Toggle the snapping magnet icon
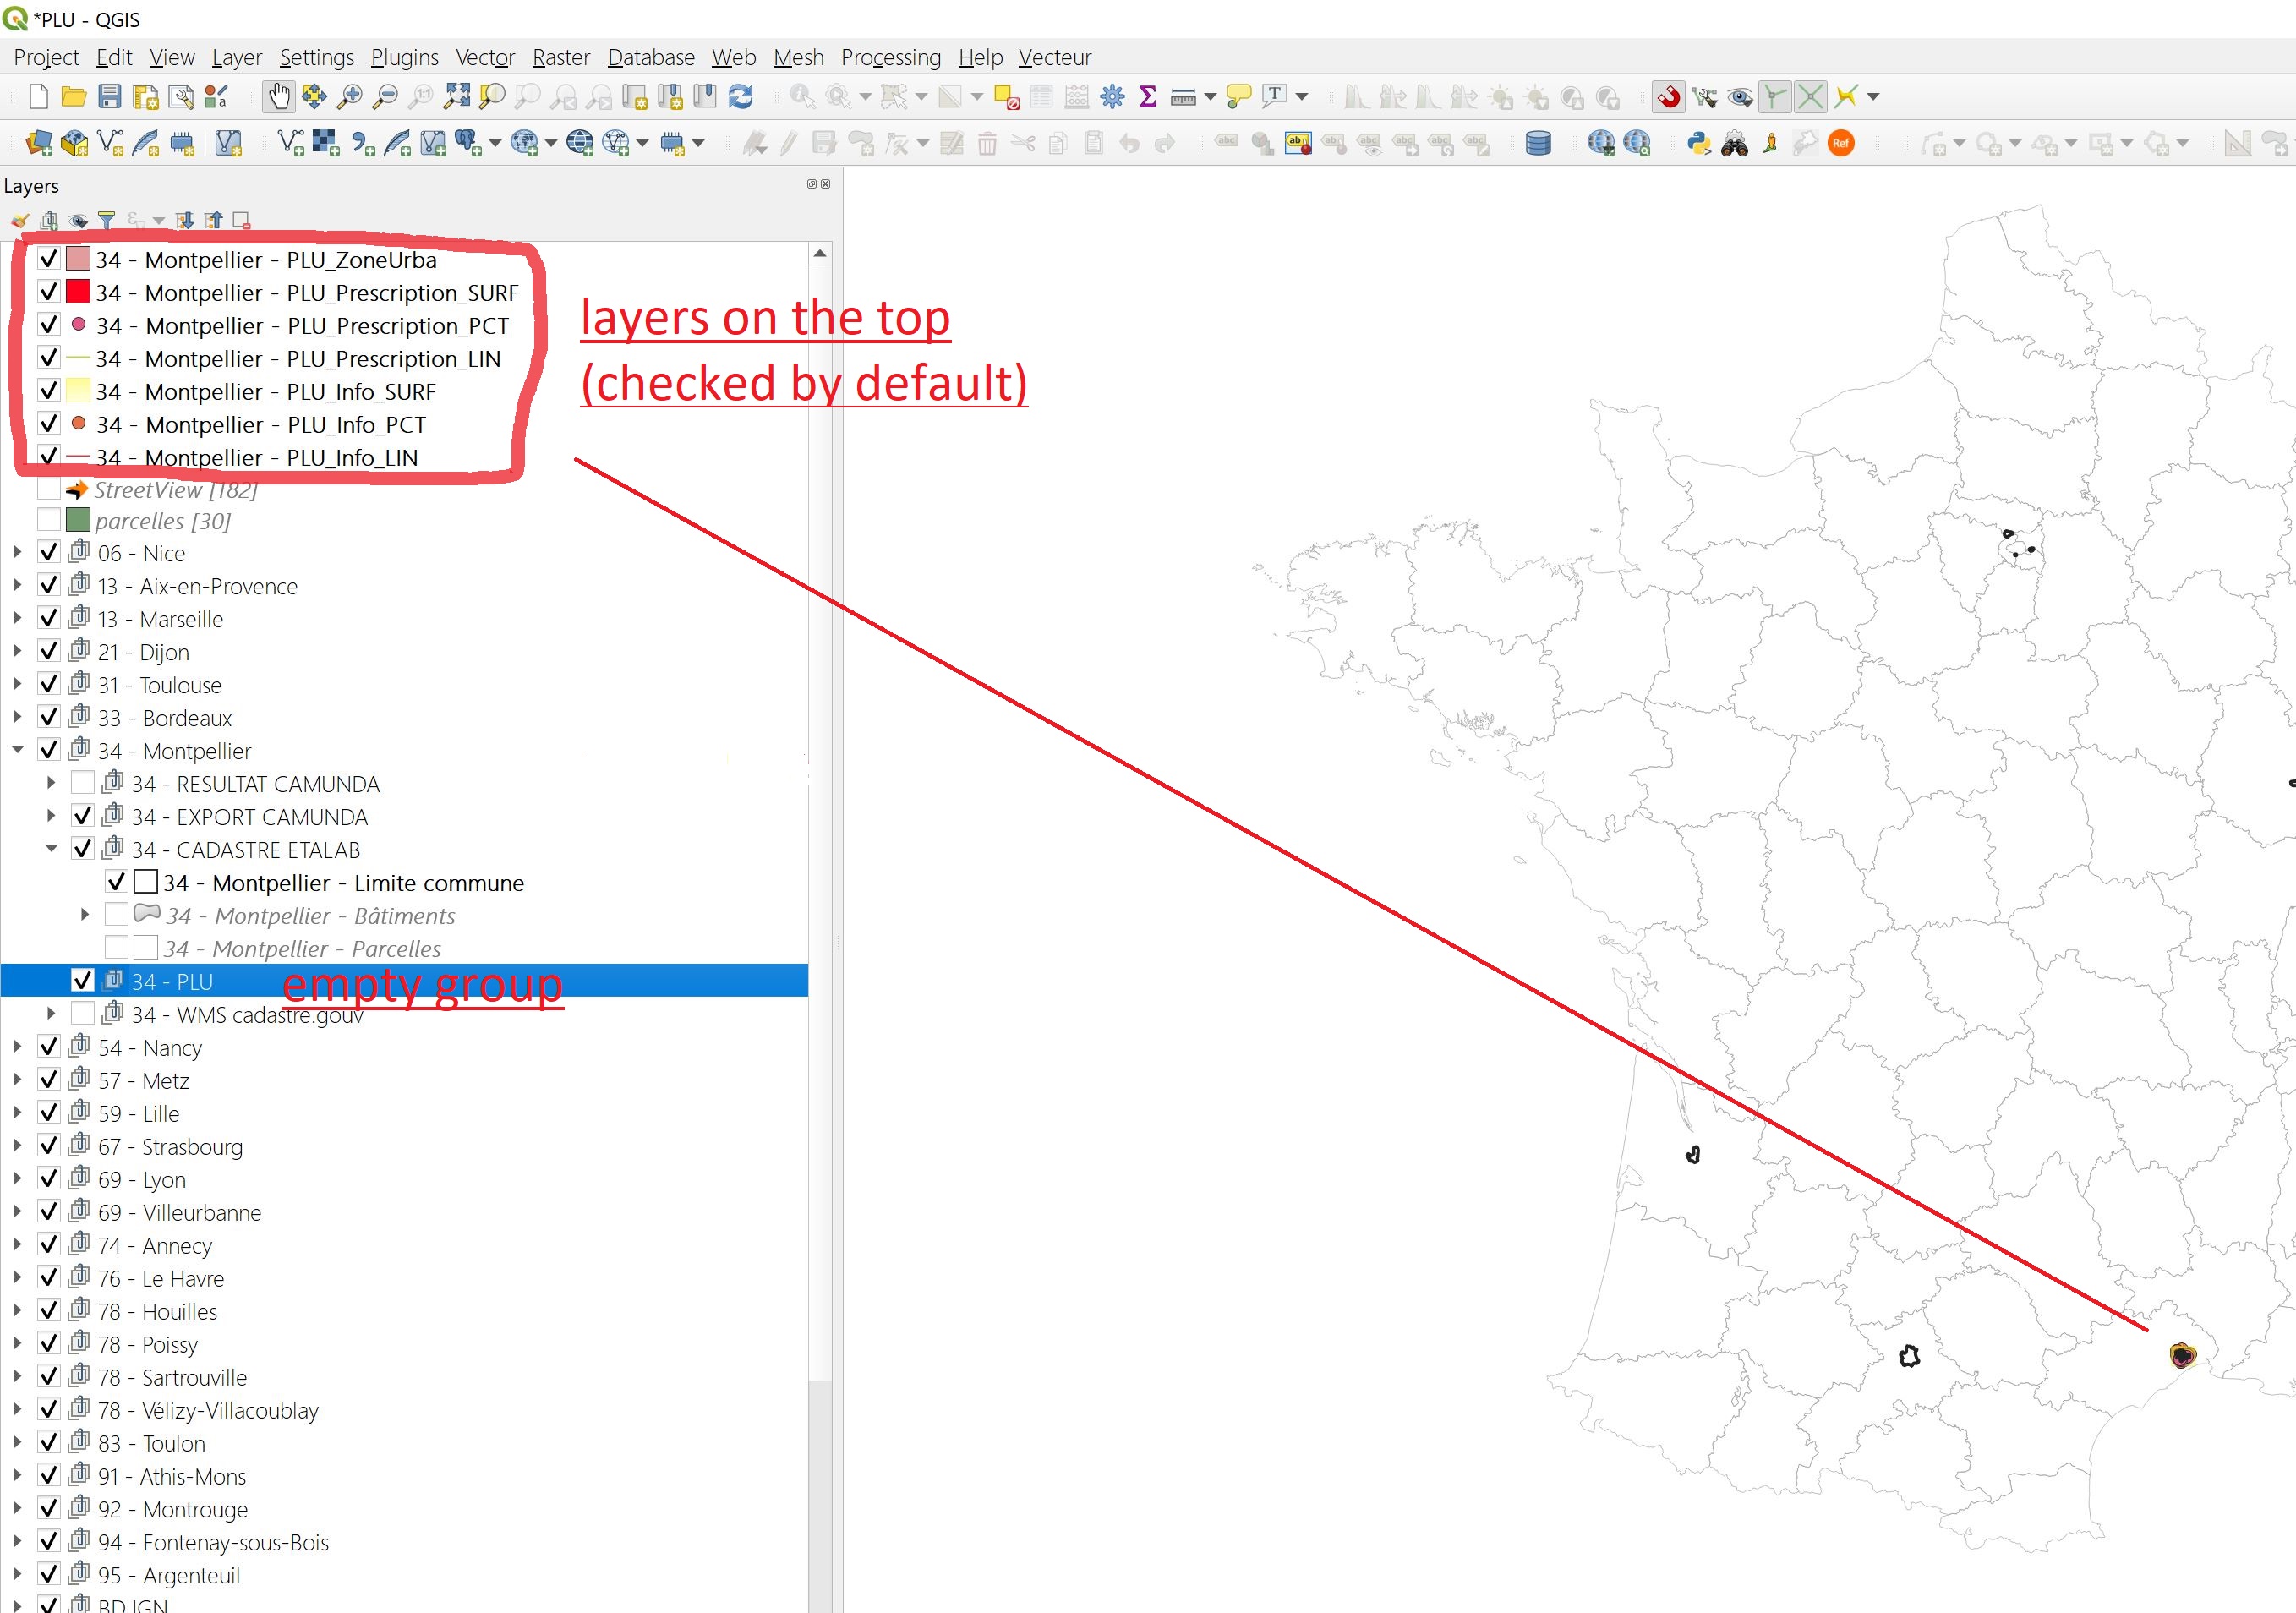The height and width of the screenshot is (1613, 2296). (x=1668, y=97)
